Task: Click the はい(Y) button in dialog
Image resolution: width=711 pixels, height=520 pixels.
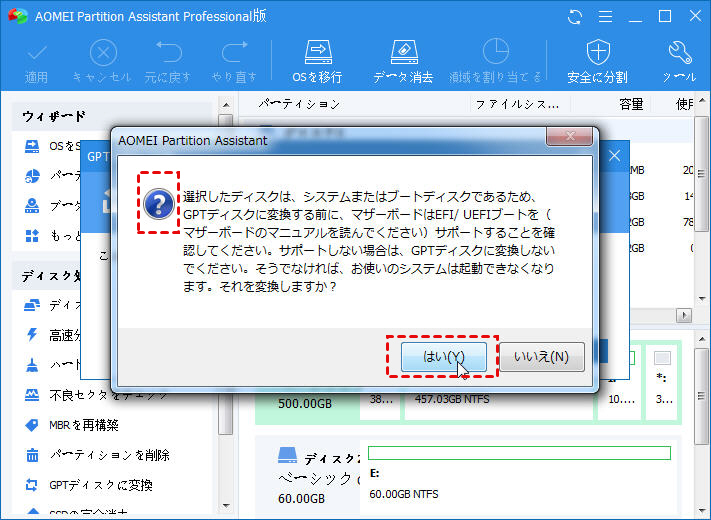Action: pyautogui.click(x=443, y=357)
